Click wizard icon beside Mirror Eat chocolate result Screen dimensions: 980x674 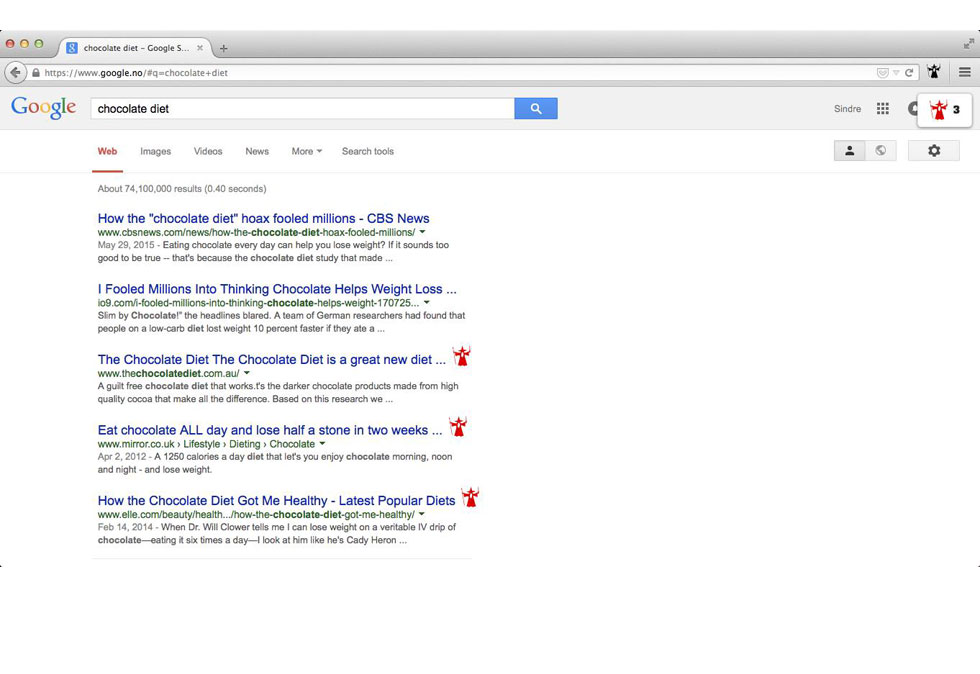(x=458, y=426)
